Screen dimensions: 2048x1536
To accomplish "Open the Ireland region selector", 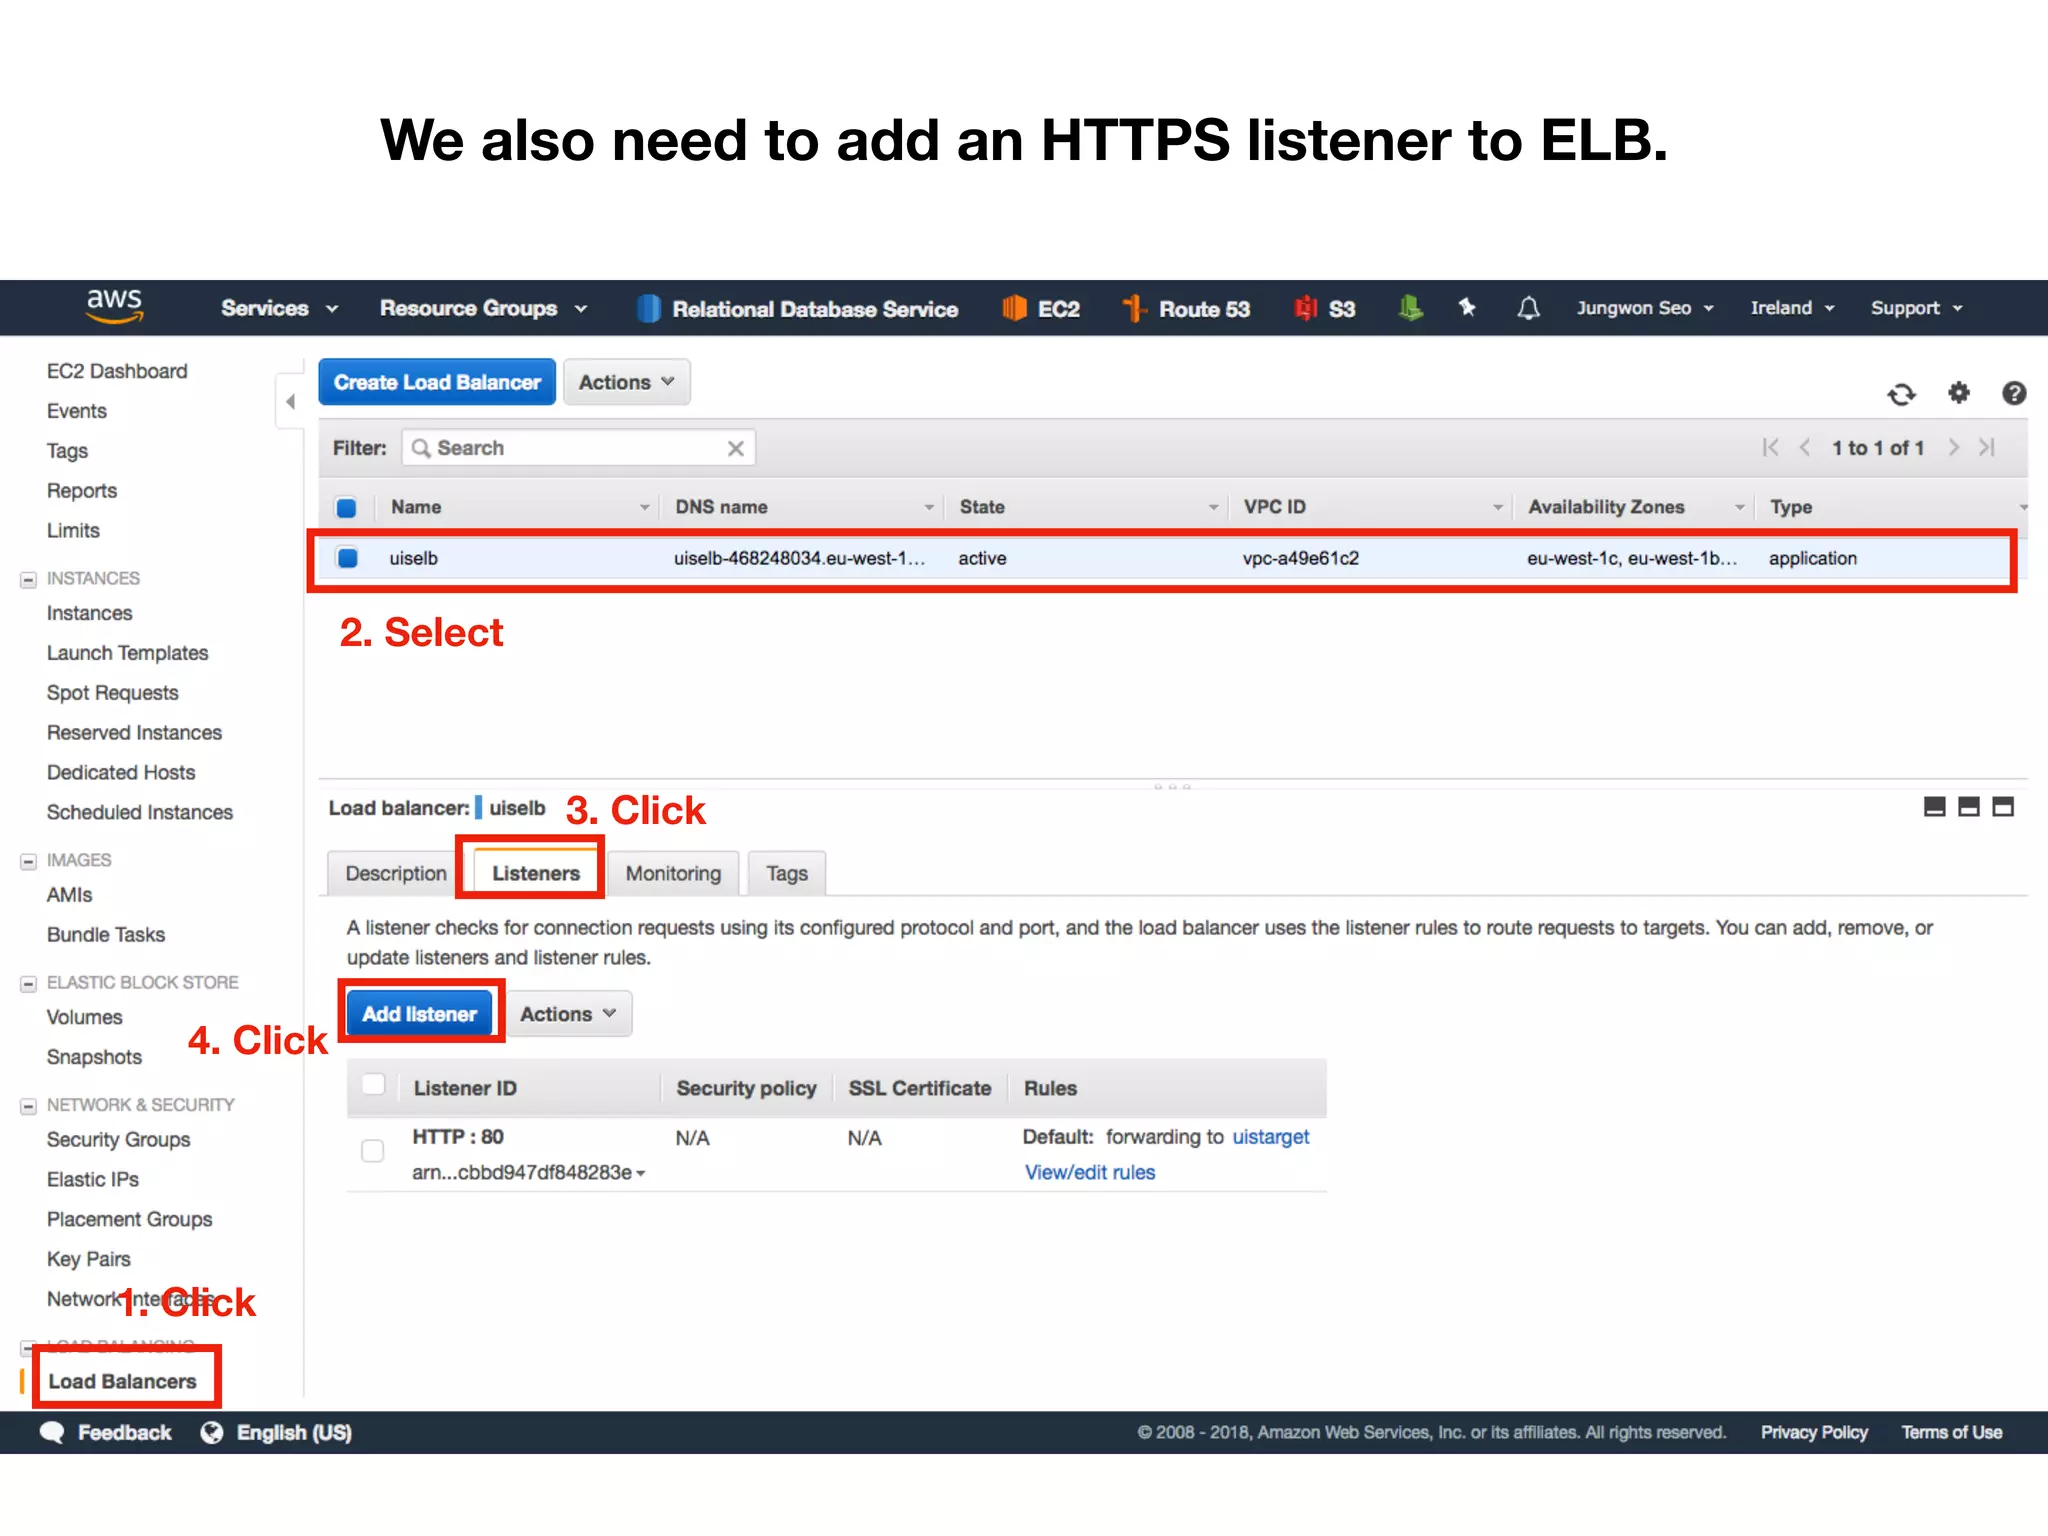I will coord(1792,308).
